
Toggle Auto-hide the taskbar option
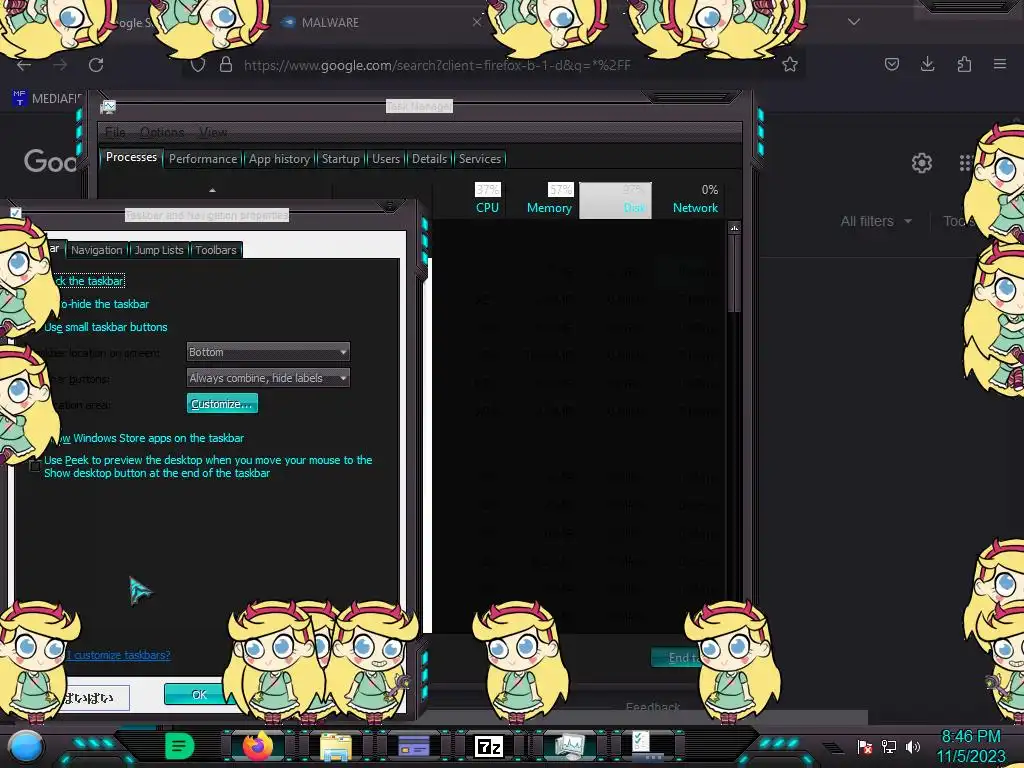103,304
